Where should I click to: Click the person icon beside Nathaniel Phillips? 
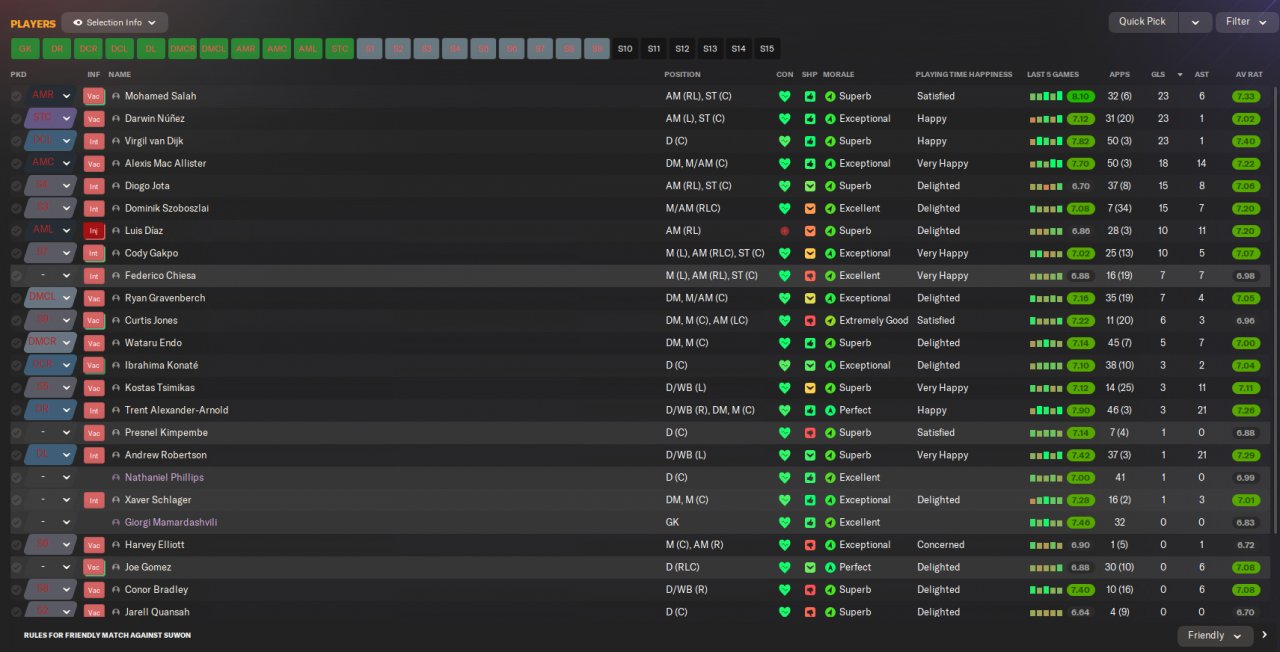(116, 478)
